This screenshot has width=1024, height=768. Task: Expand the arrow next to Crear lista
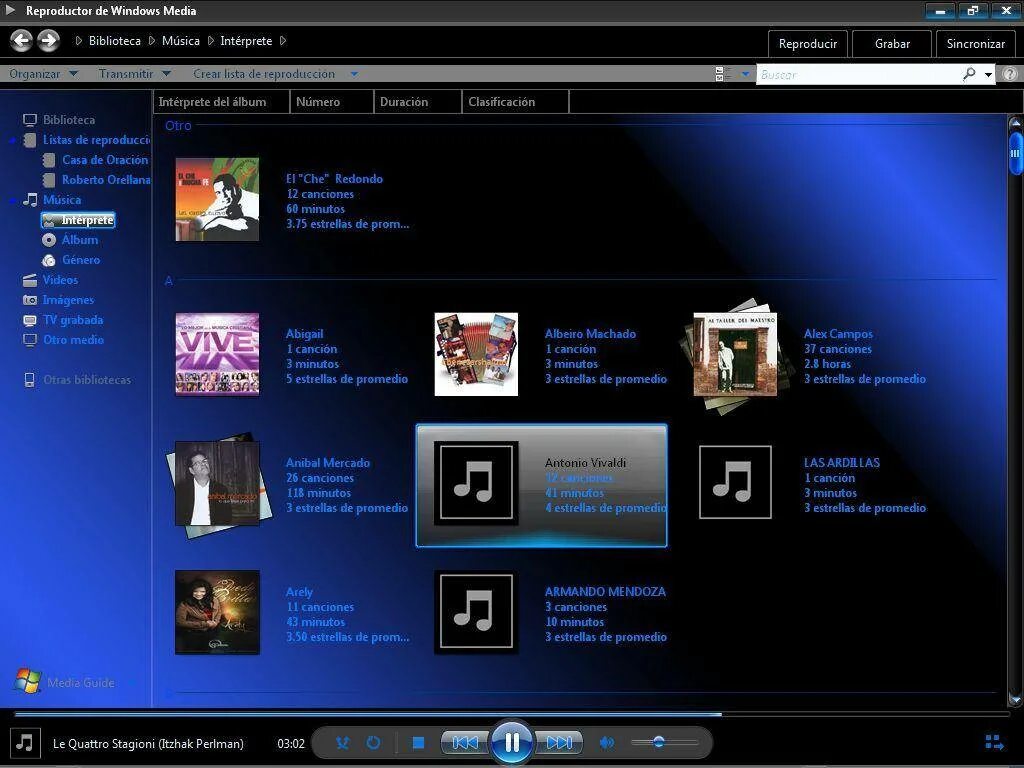click(354, 74)
